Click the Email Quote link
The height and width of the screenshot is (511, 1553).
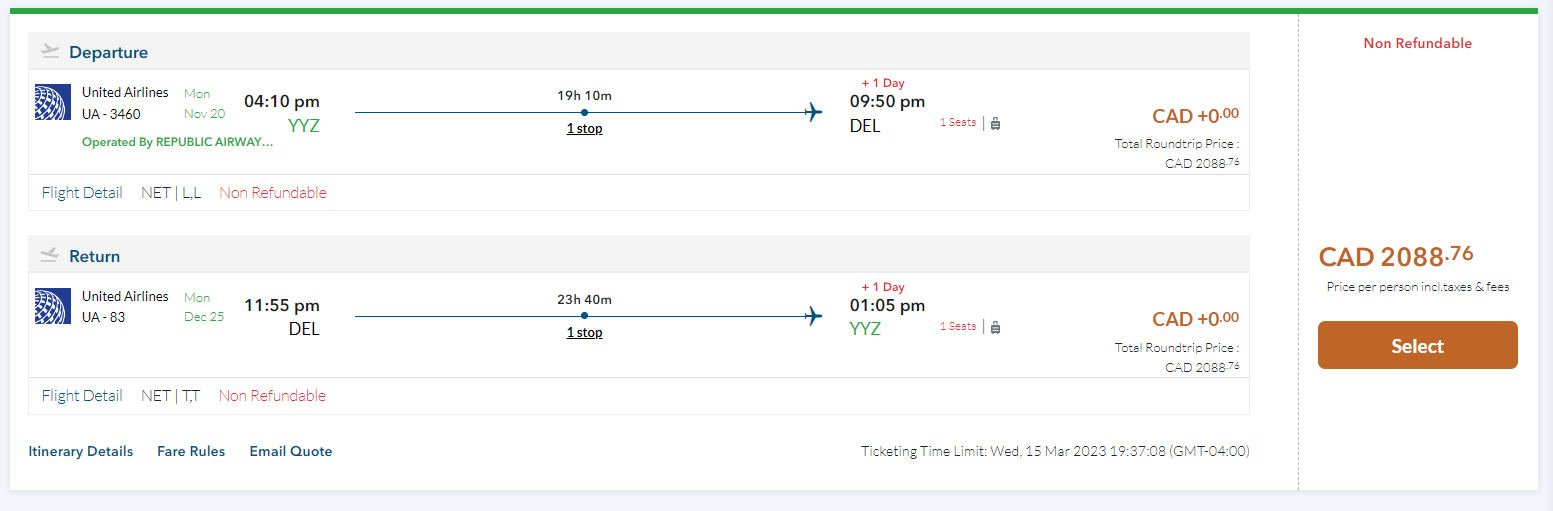pos(291,451)
